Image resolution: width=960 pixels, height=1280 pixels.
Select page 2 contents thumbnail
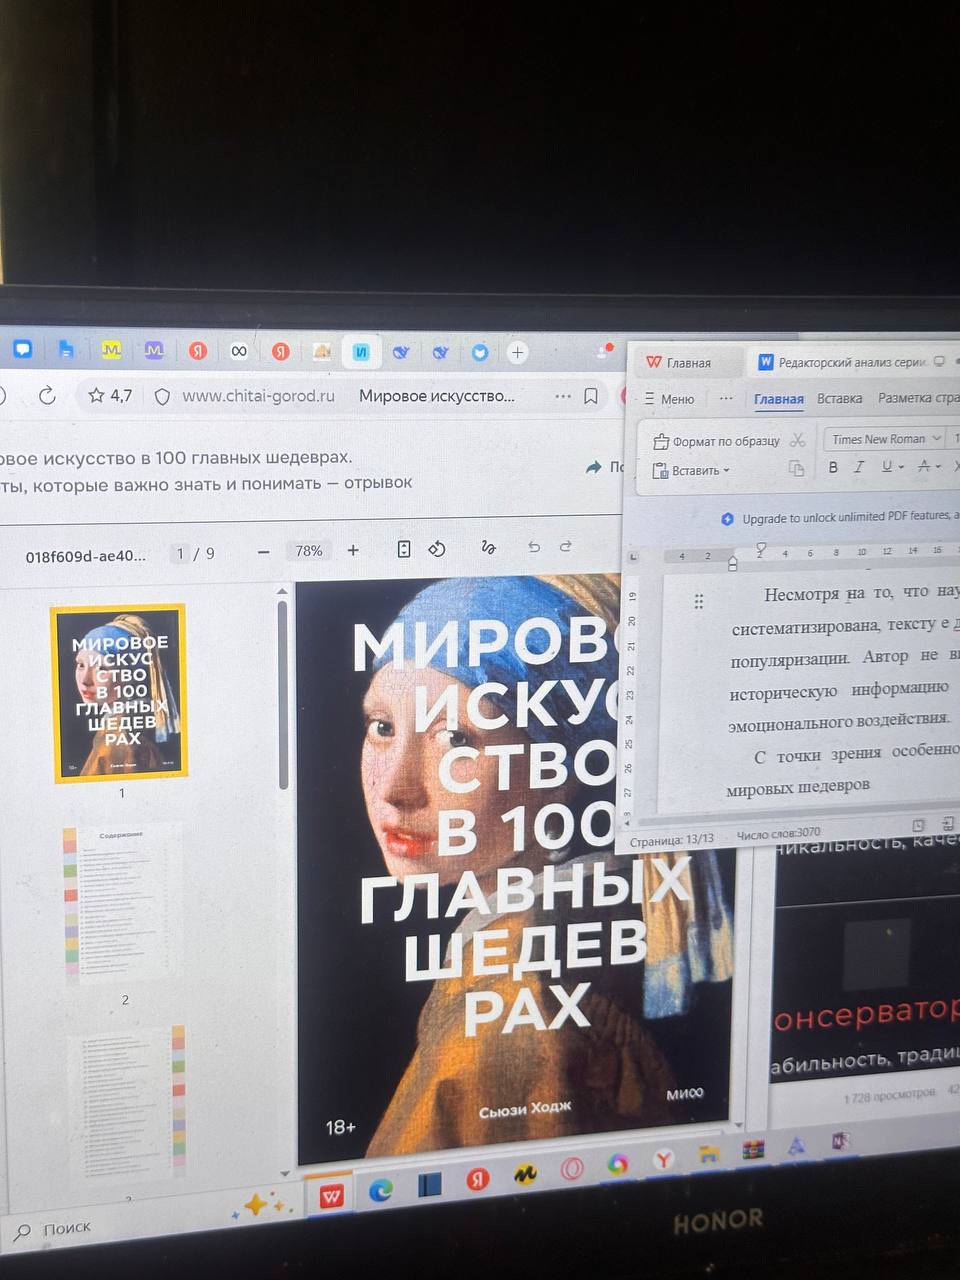pos(122,903)
